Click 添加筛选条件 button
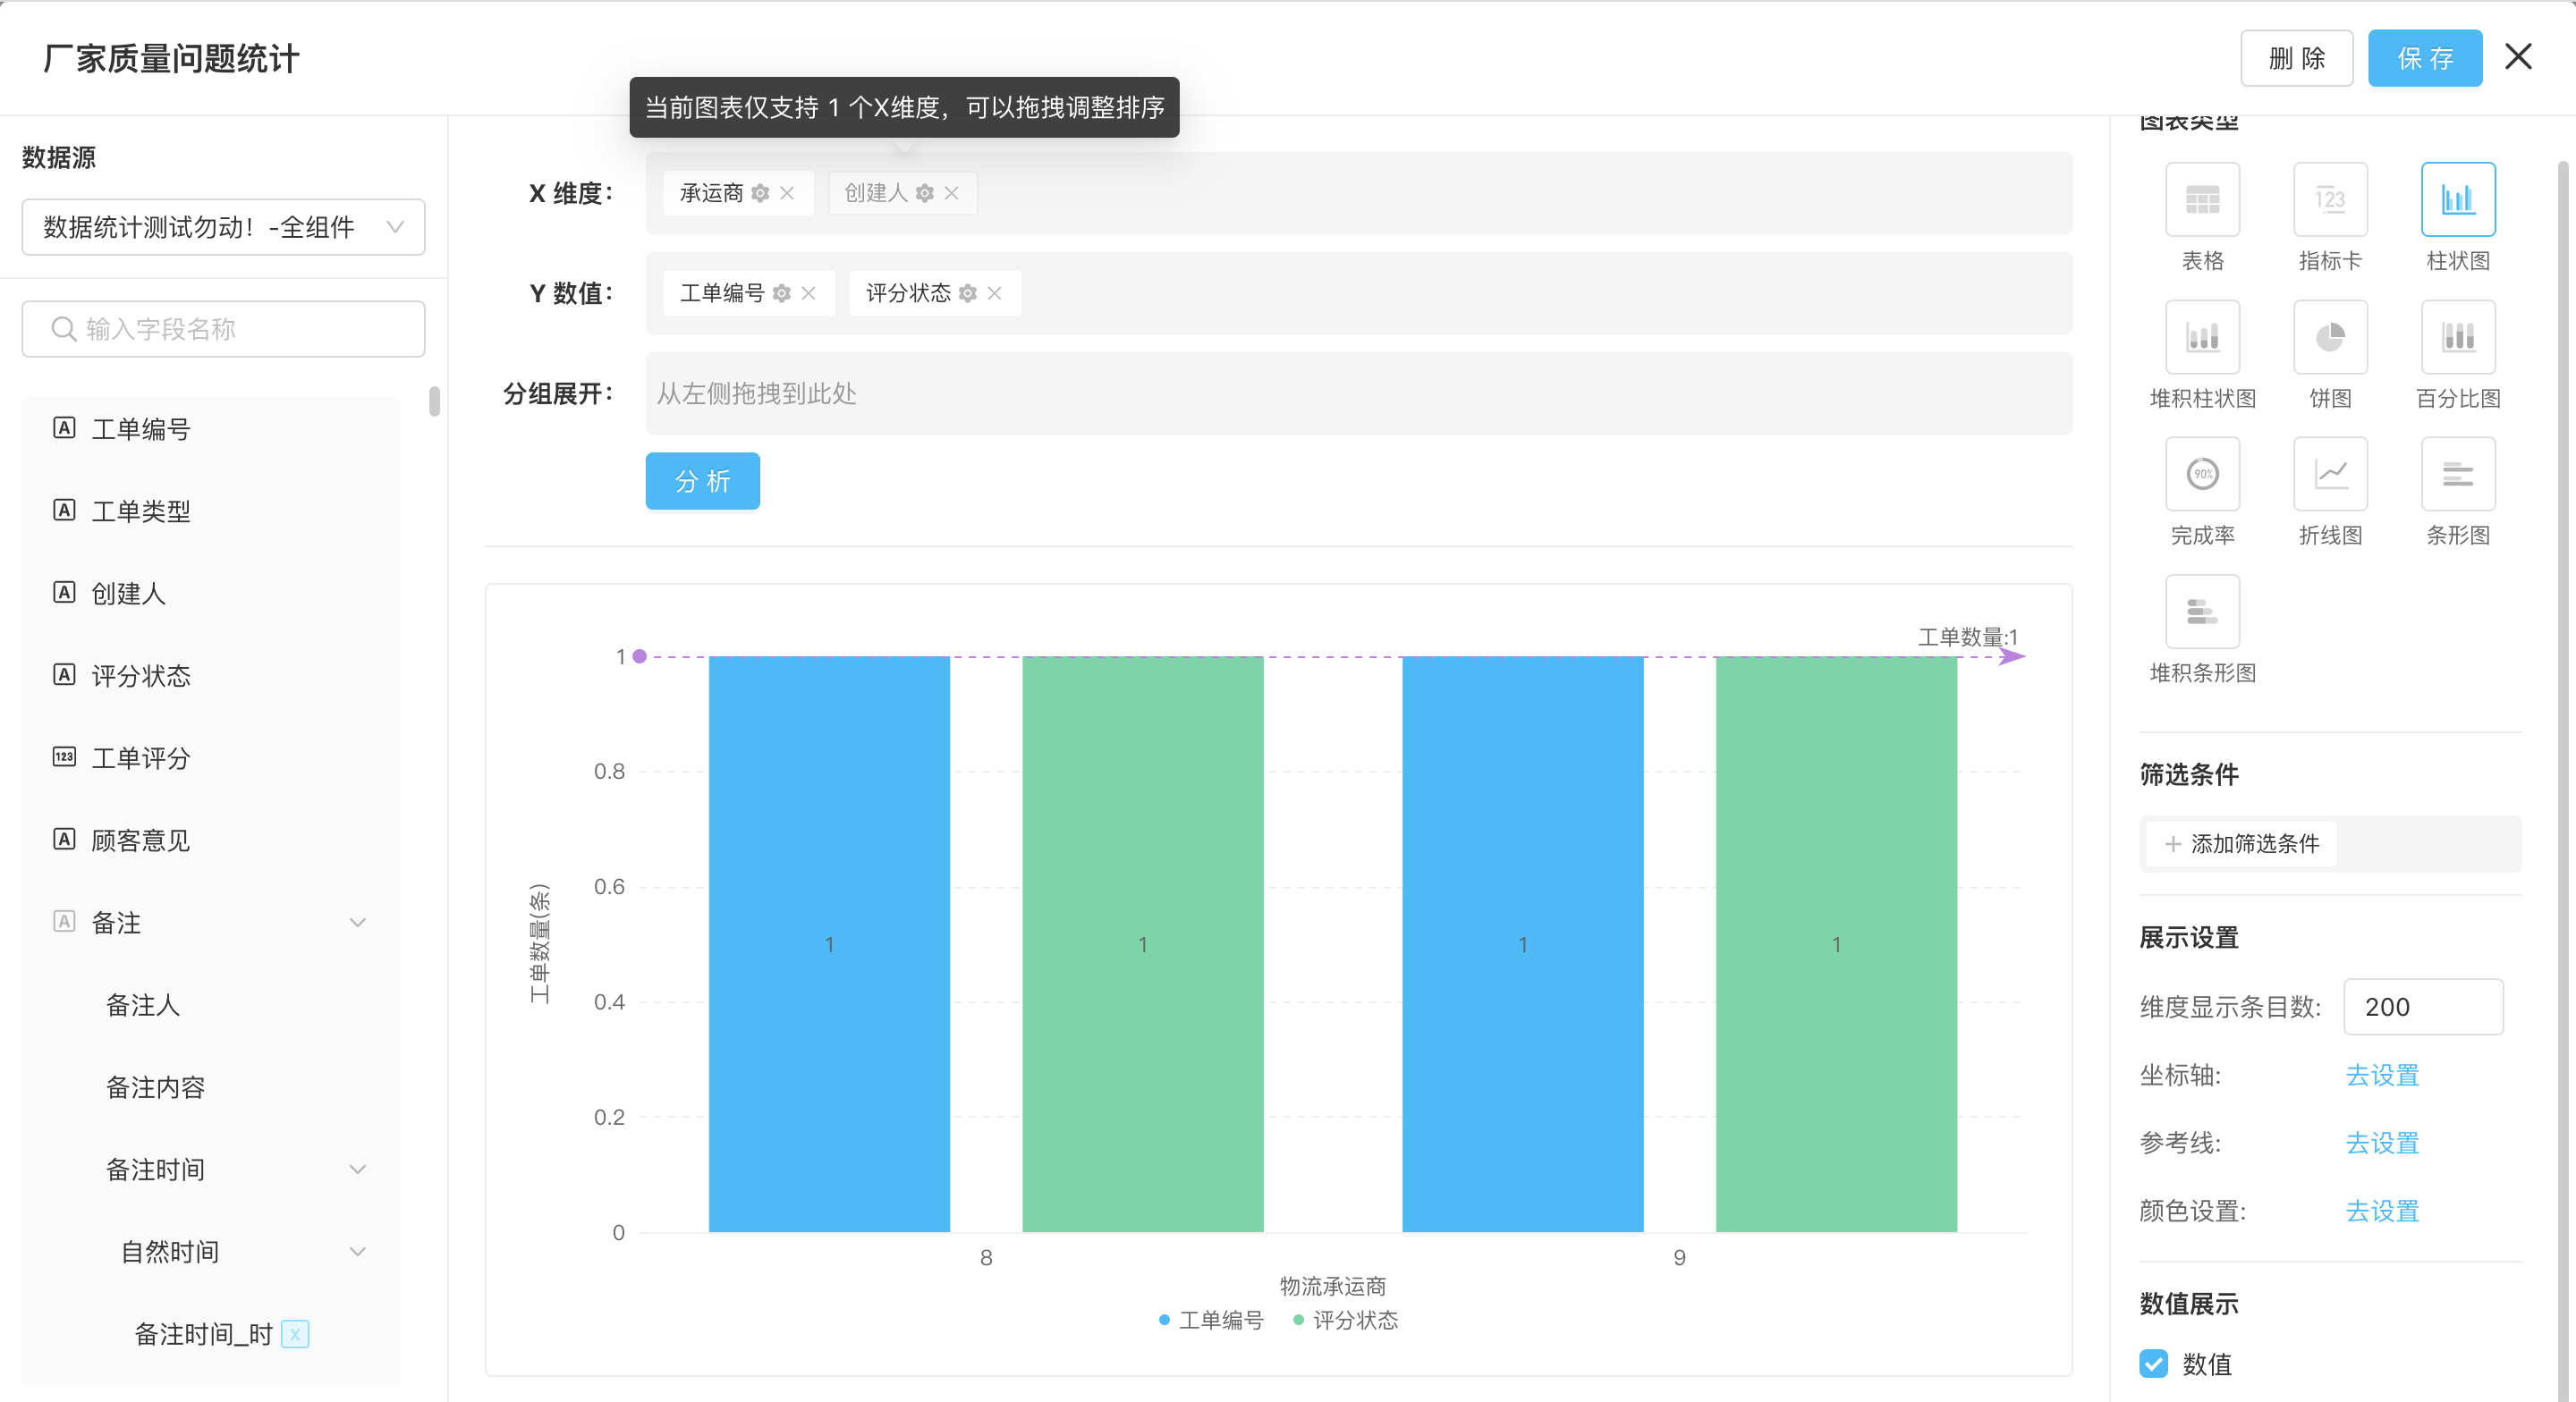 [x=2240, y=844]
